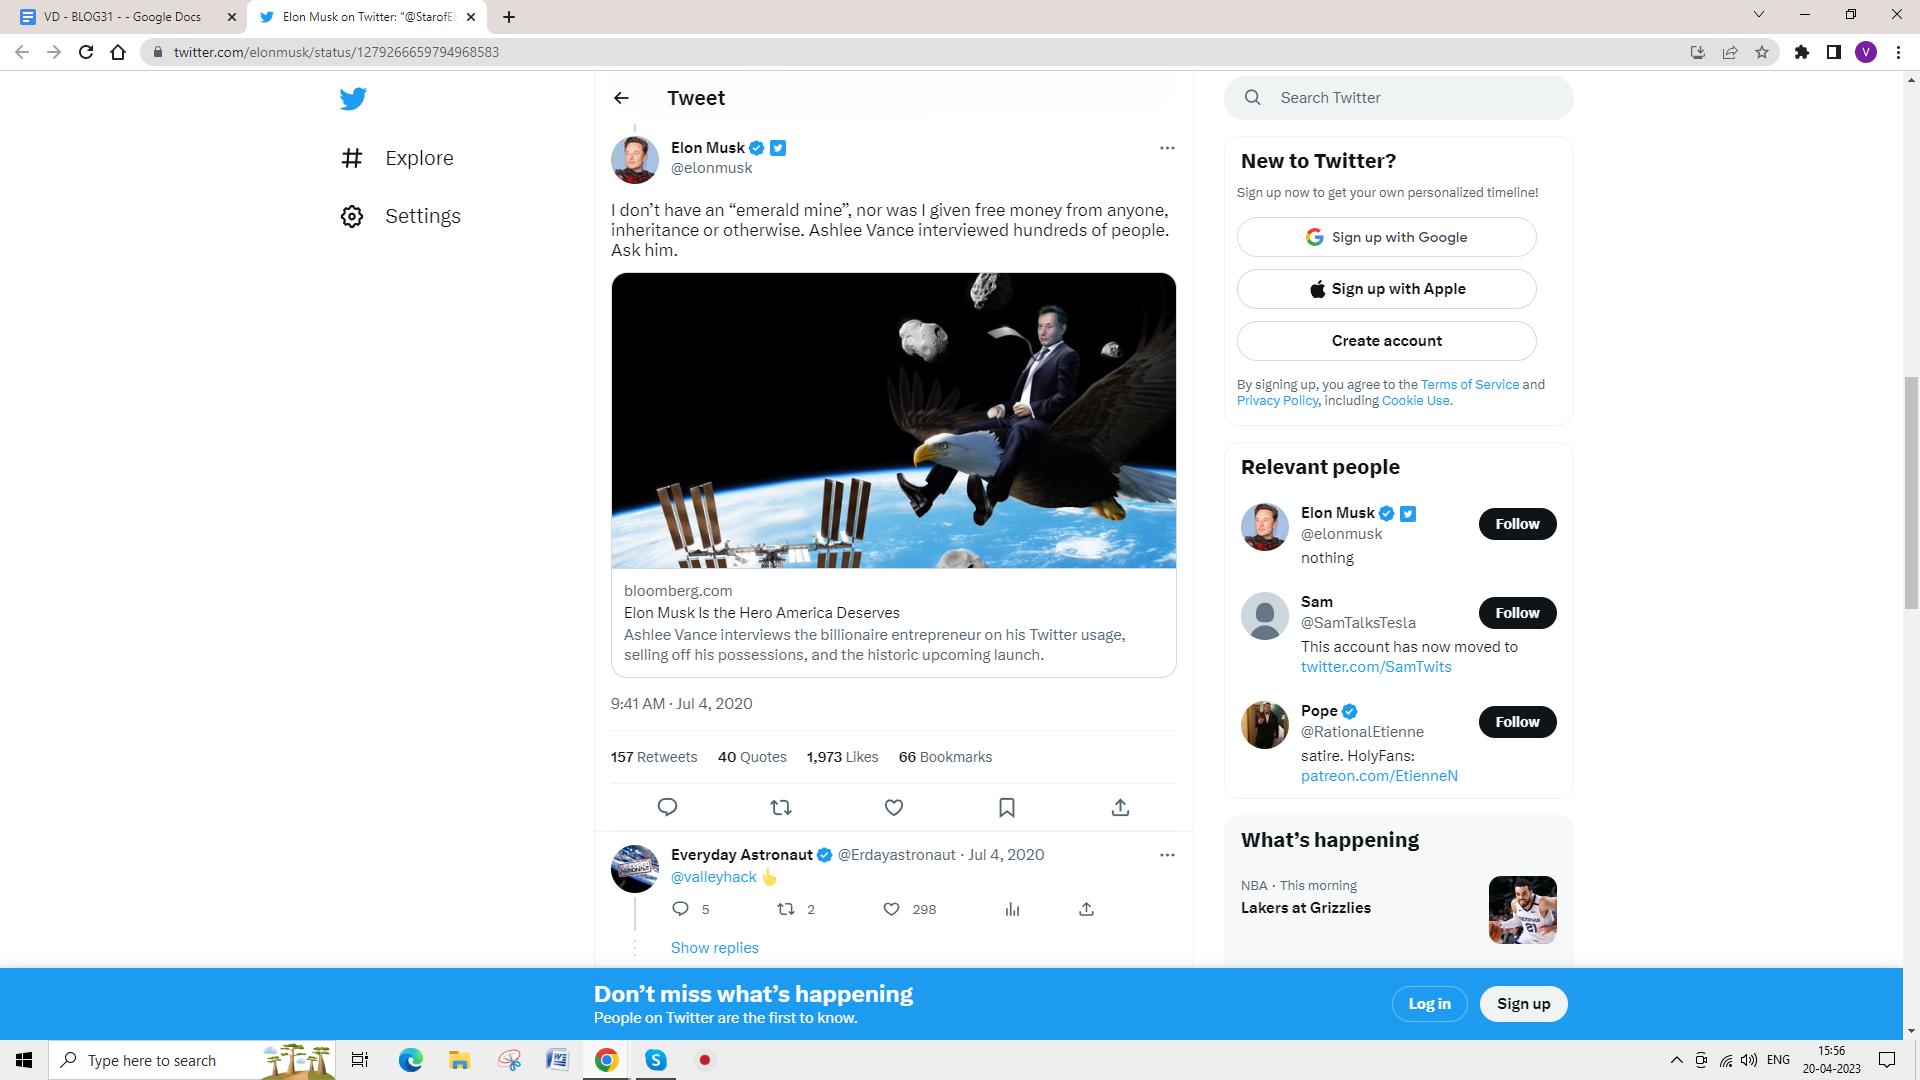The image size is (1920, 1080).
Task: Open the Explore hashtag icon
Action: [352, 158]
